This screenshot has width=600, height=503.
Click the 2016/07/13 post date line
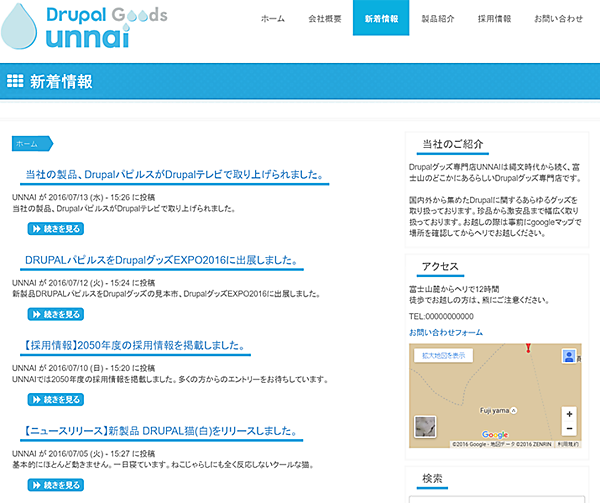83,197
